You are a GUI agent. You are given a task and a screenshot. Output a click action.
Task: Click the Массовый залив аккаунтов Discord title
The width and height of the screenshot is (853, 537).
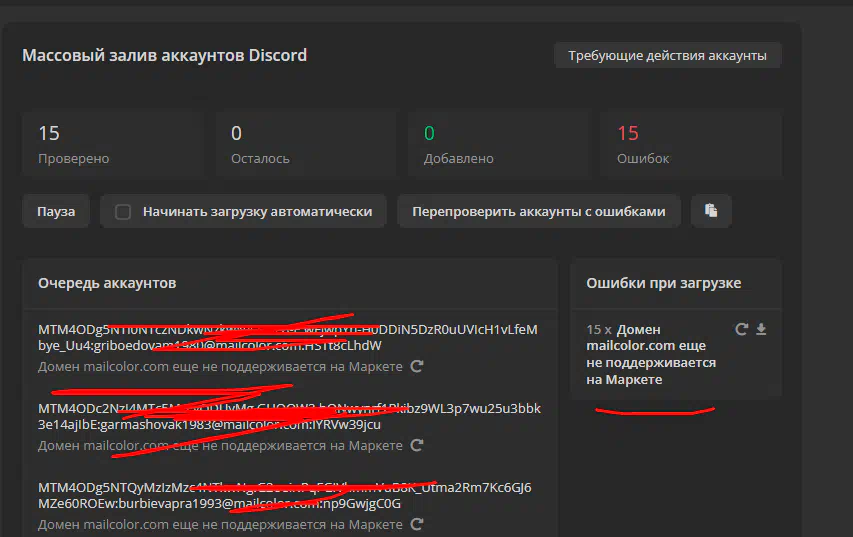point(164,55)
